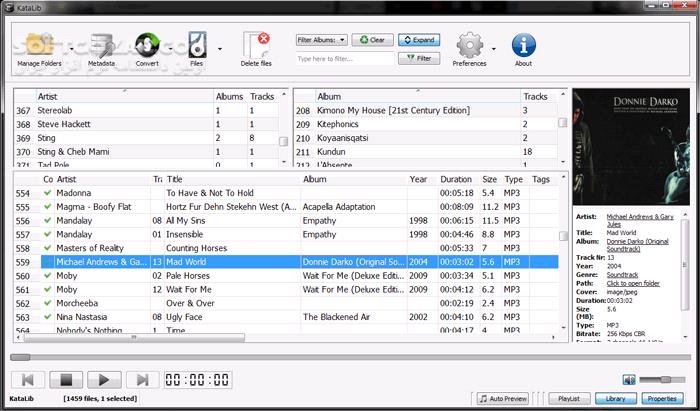Expand the Files dropdown arrow
Viewport: 700px width, 411px height.
(219, 47)
